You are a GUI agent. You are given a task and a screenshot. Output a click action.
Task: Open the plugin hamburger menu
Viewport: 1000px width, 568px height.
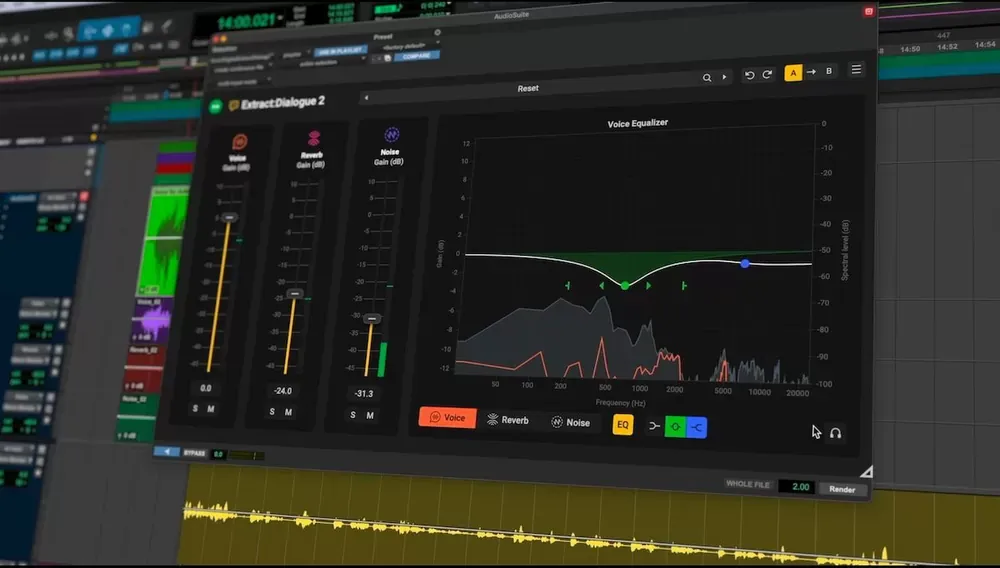tap(857, 69)
